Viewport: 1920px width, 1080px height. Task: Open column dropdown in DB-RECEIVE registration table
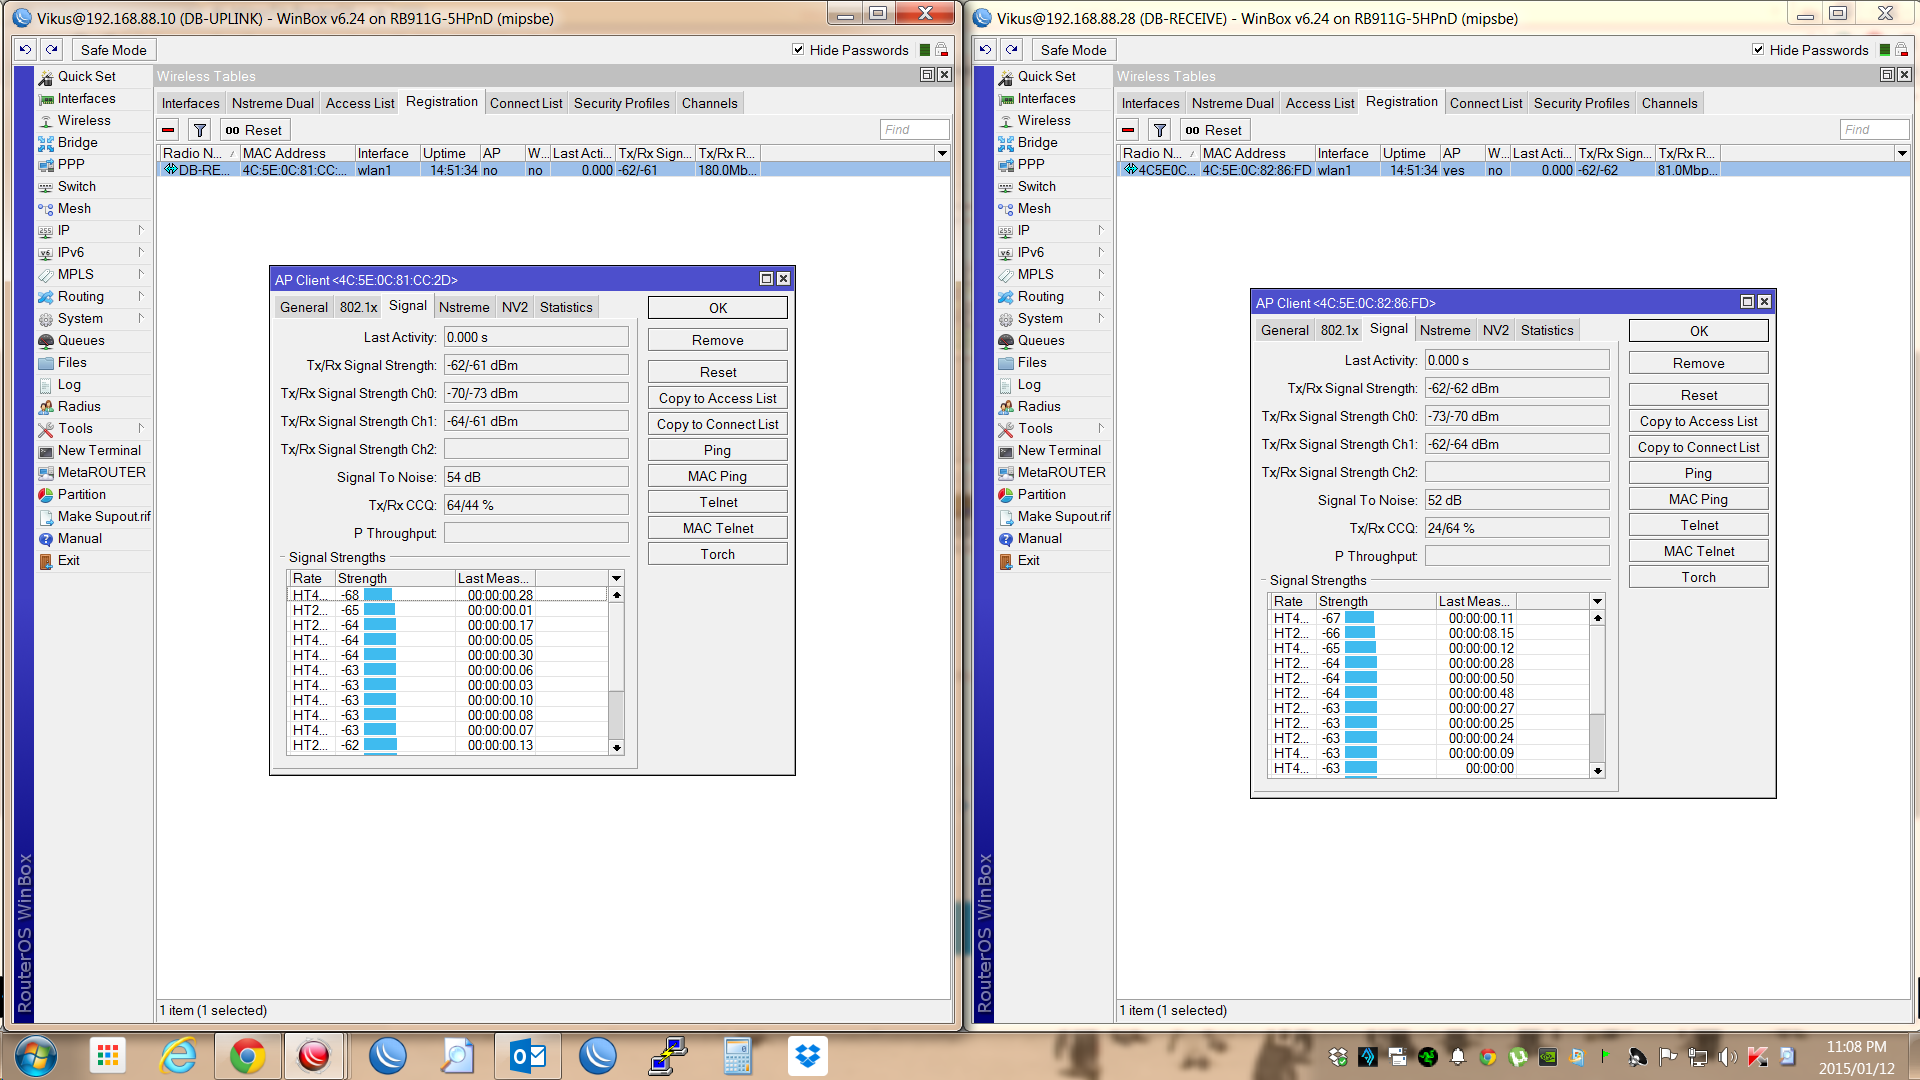(x=1902, y=153)
